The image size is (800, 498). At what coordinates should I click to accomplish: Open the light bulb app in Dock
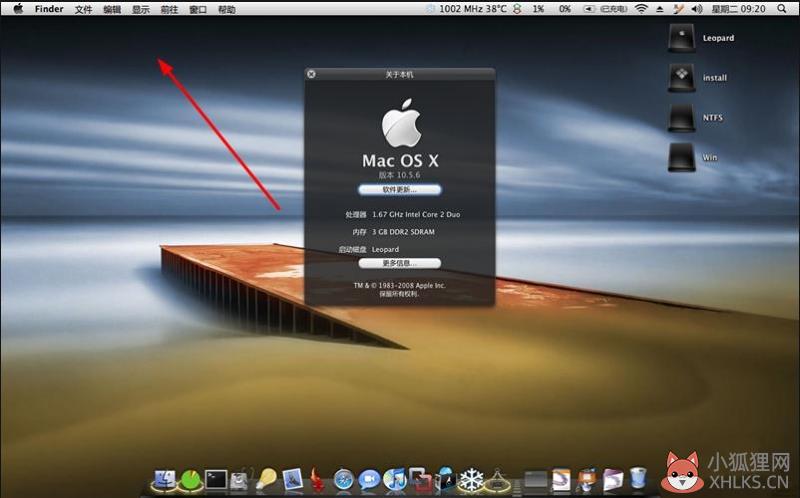[266, 480]
